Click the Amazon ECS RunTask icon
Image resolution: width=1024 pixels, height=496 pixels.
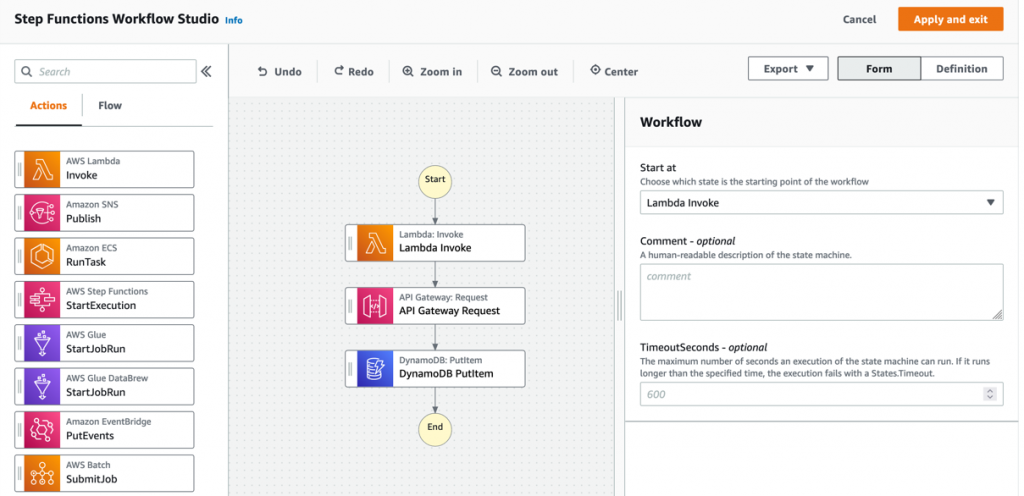coord(42,256)
